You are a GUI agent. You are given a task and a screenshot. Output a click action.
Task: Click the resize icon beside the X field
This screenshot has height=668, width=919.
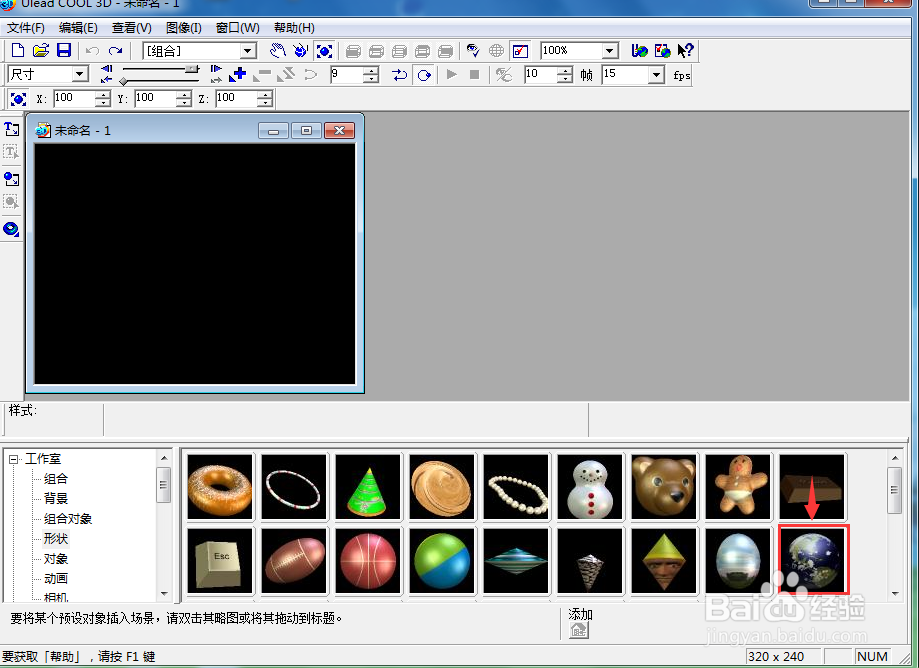click(18, 99)
